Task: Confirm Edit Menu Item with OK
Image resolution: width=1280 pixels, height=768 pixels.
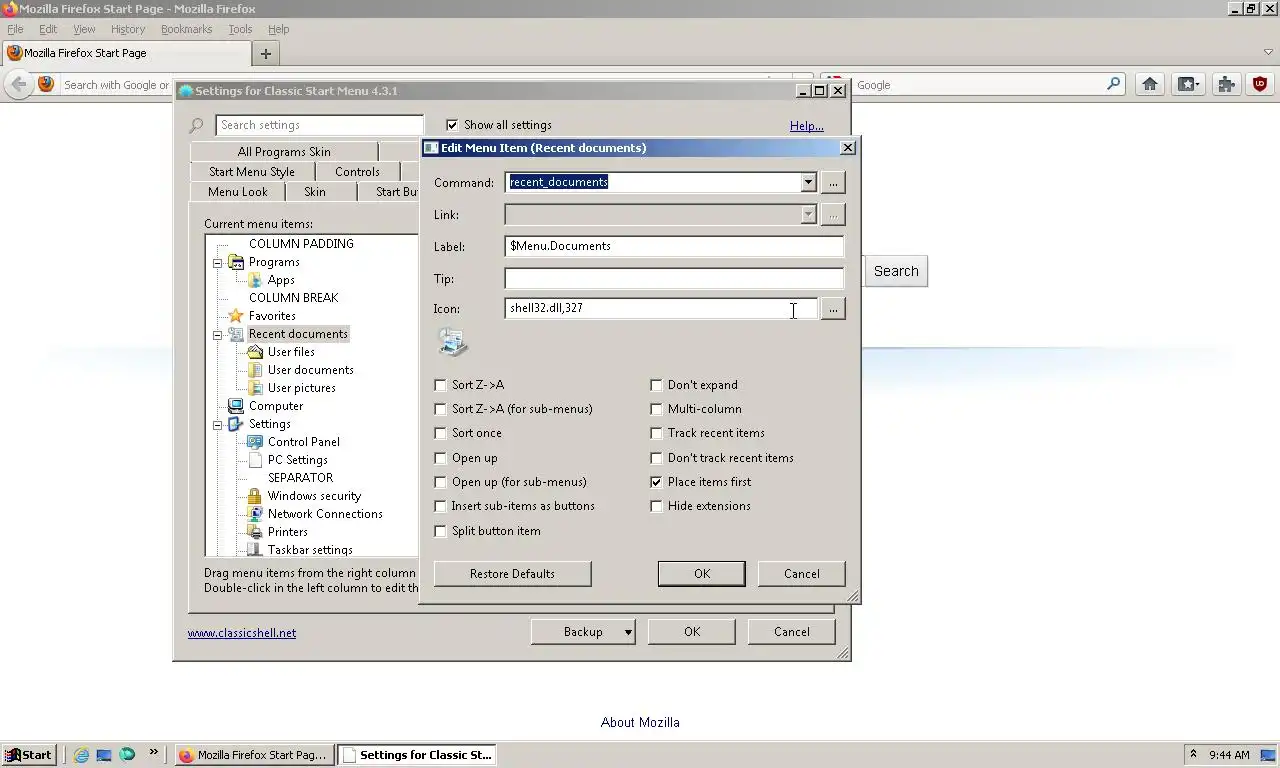Action: pyautogui.click(x=701, y=574)
